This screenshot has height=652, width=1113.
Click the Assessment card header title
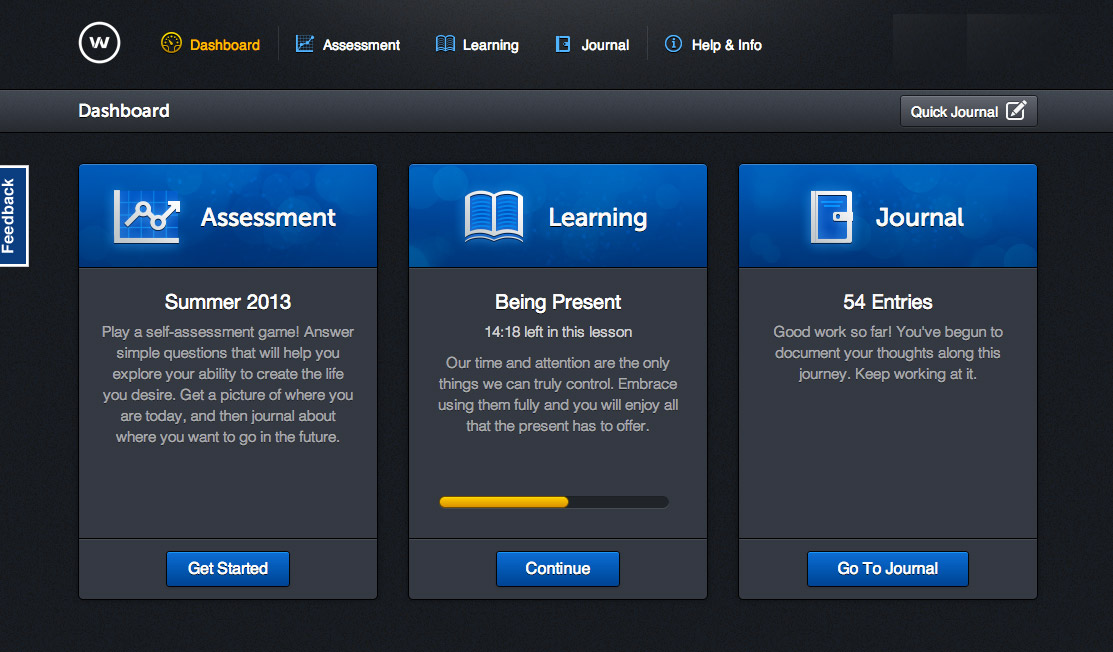268,217
